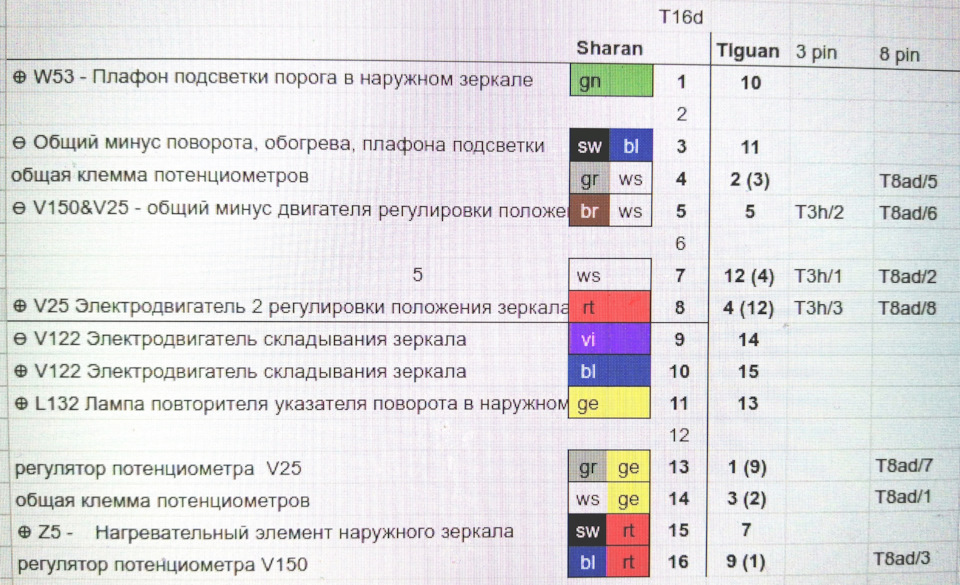Click Tiguan value '9 (1)'

tap(746, 561)
